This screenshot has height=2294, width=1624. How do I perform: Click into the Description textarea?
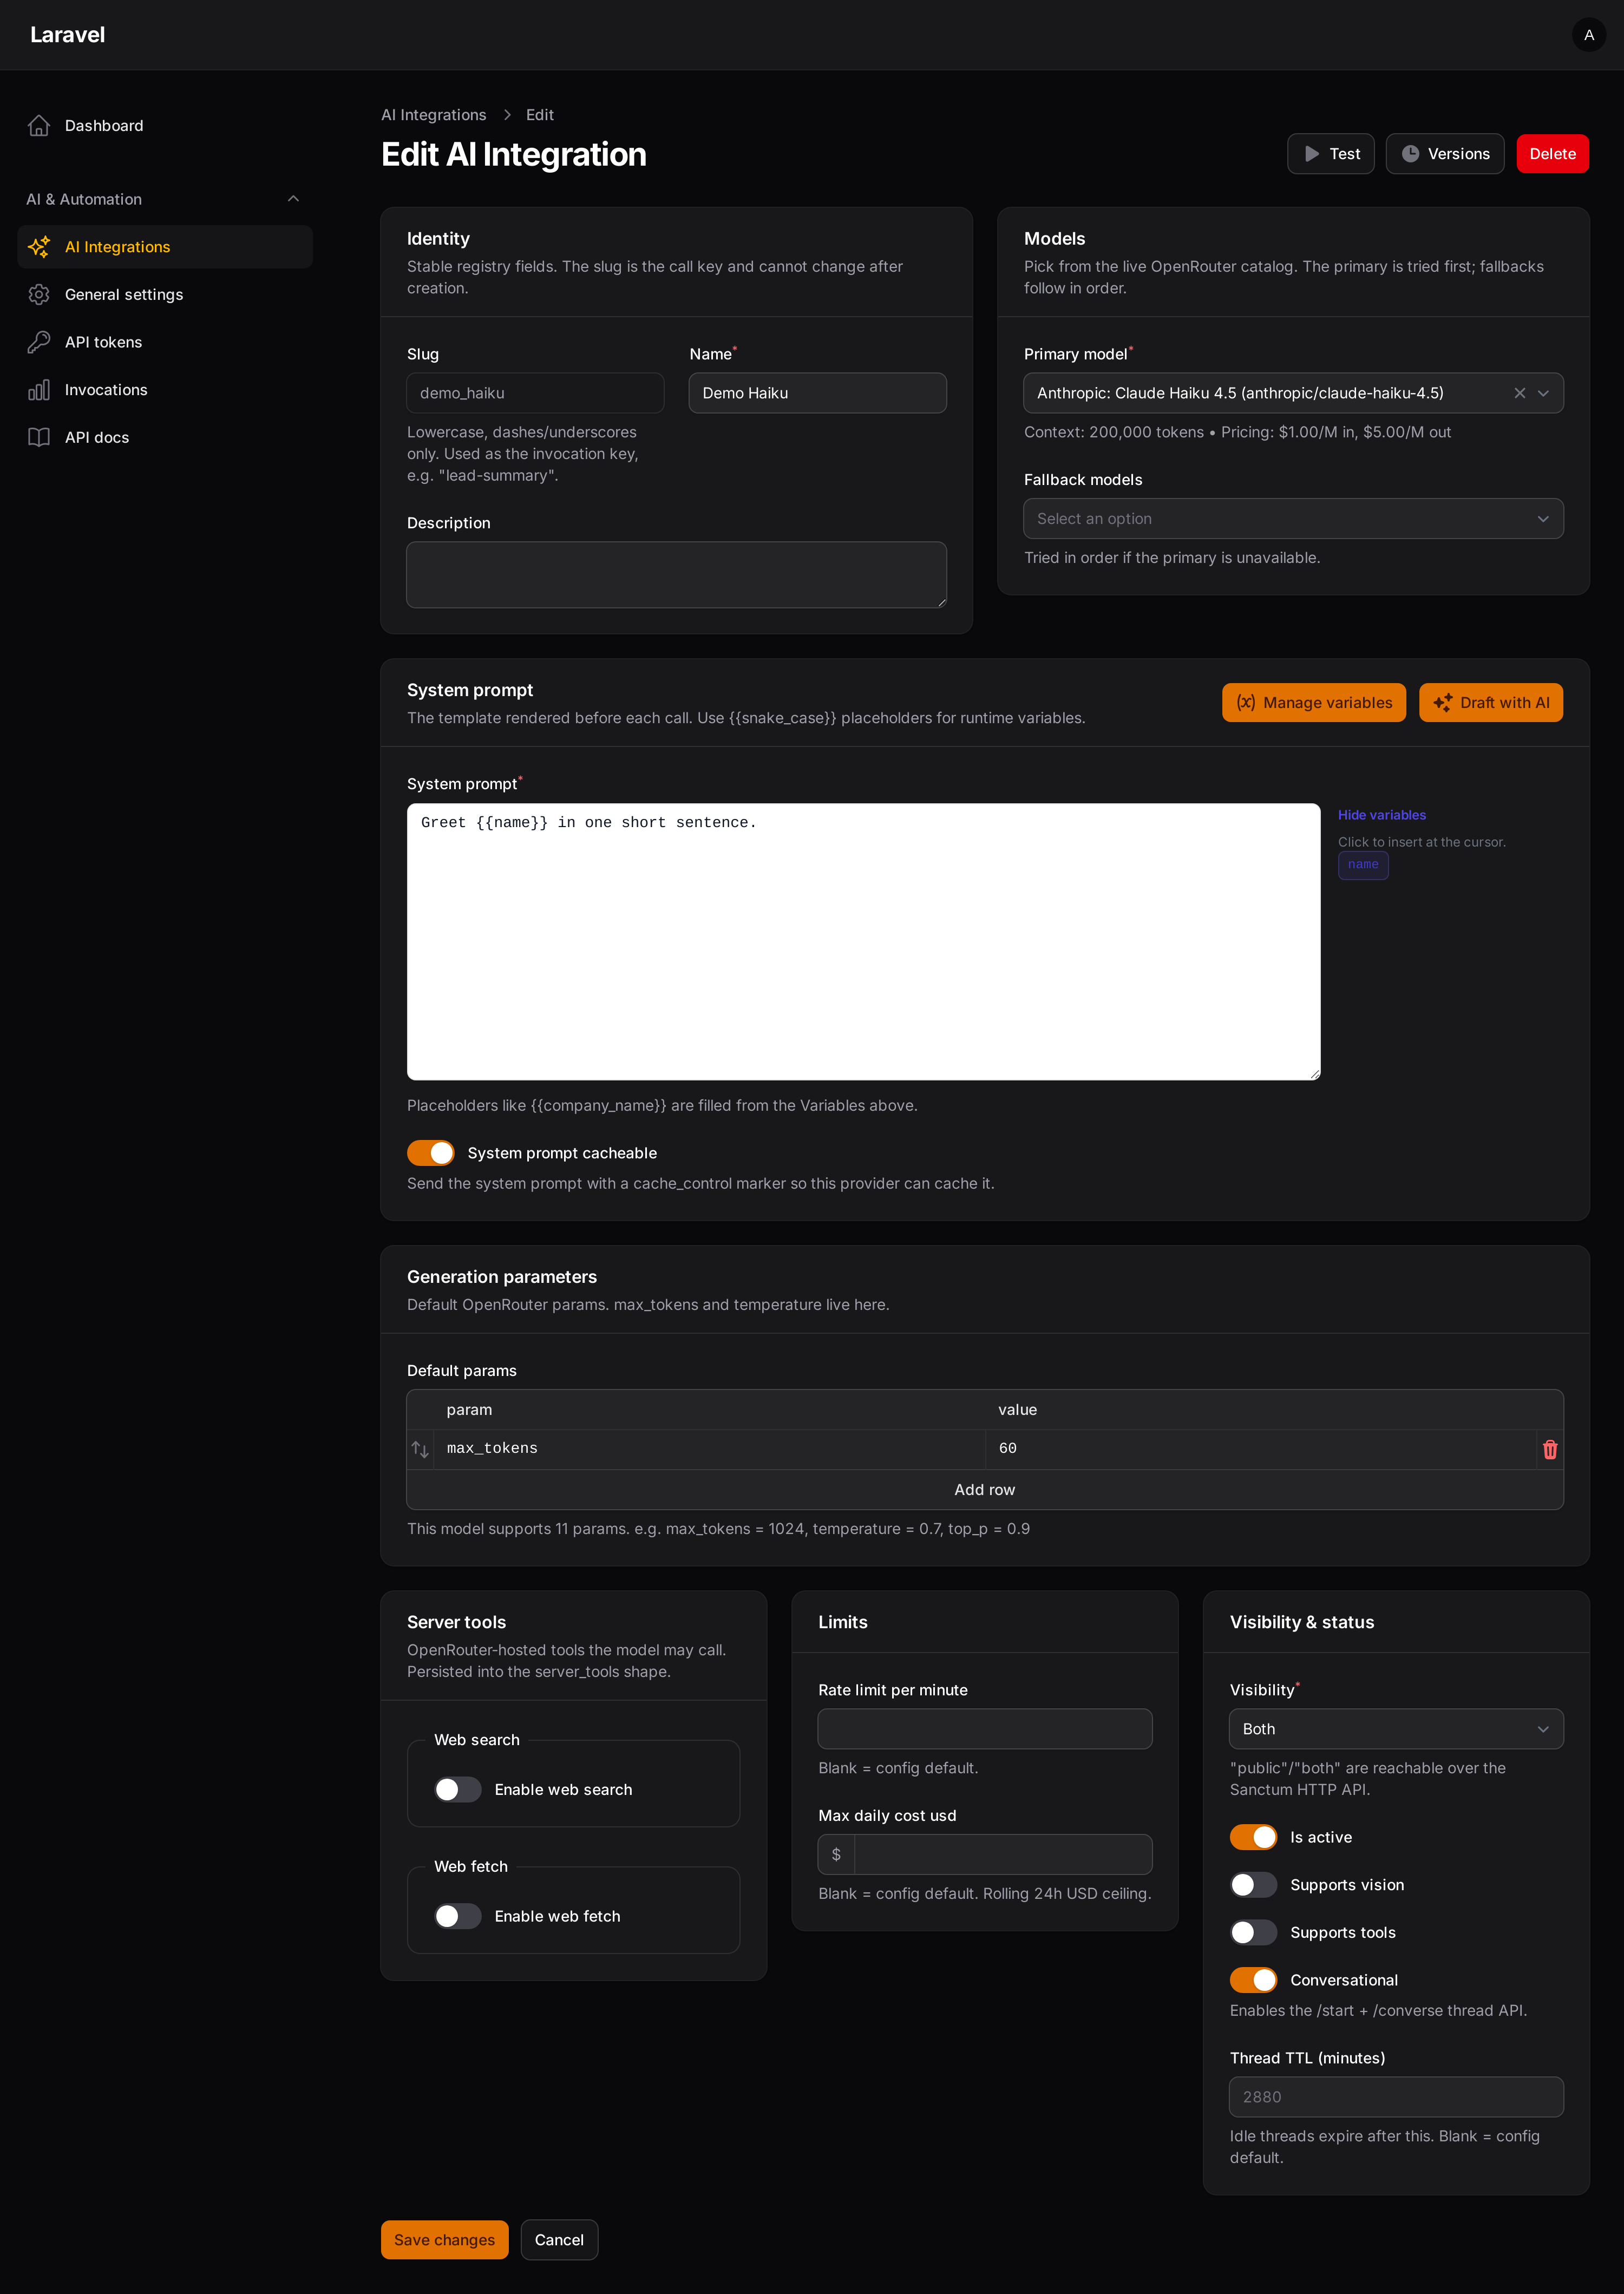pos(676,575)
